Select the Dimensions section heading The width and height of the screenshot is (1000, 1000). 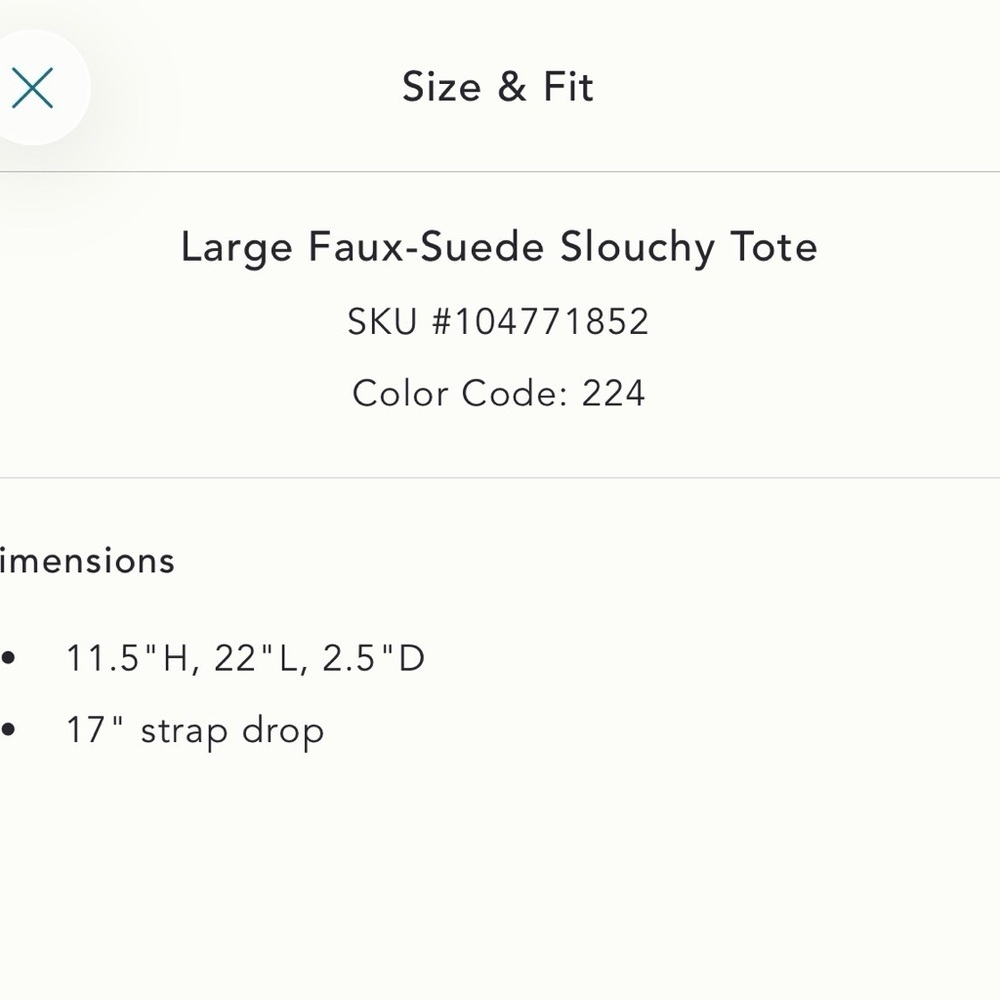coord(87,561)
